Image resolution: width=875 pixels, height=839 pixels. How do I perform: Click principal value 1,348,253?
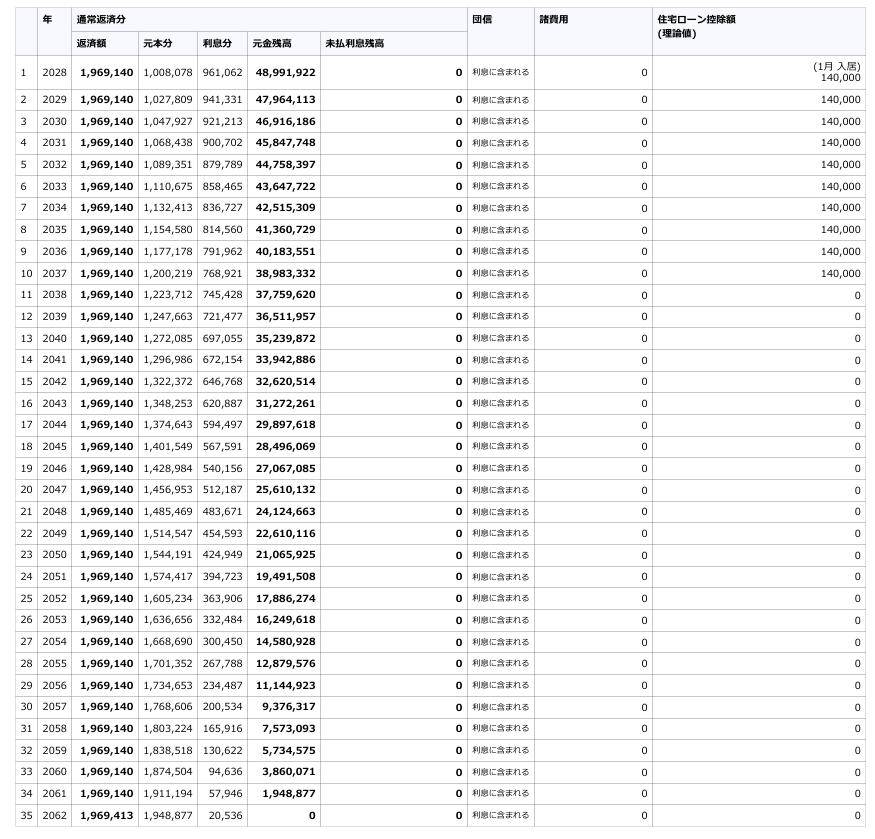(168, 403)
